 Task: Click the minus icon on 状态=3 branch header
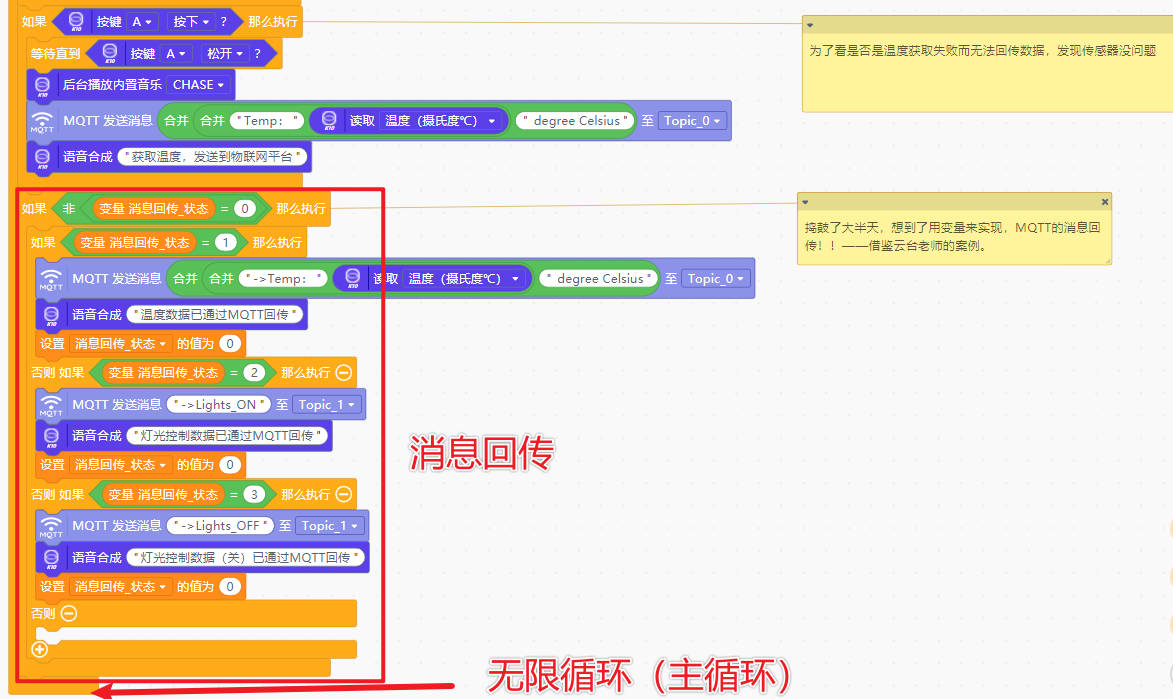pyautogui.click(x=344, y=495)
